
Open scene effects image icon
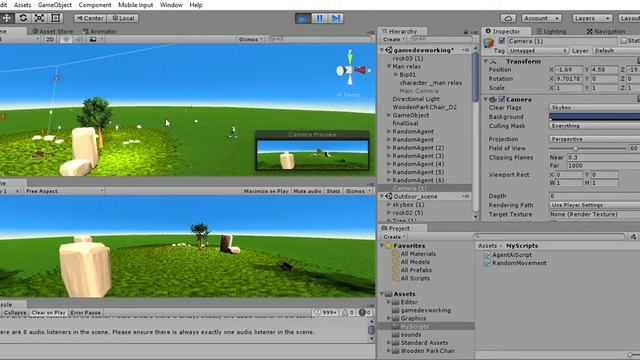pos(93,39)
